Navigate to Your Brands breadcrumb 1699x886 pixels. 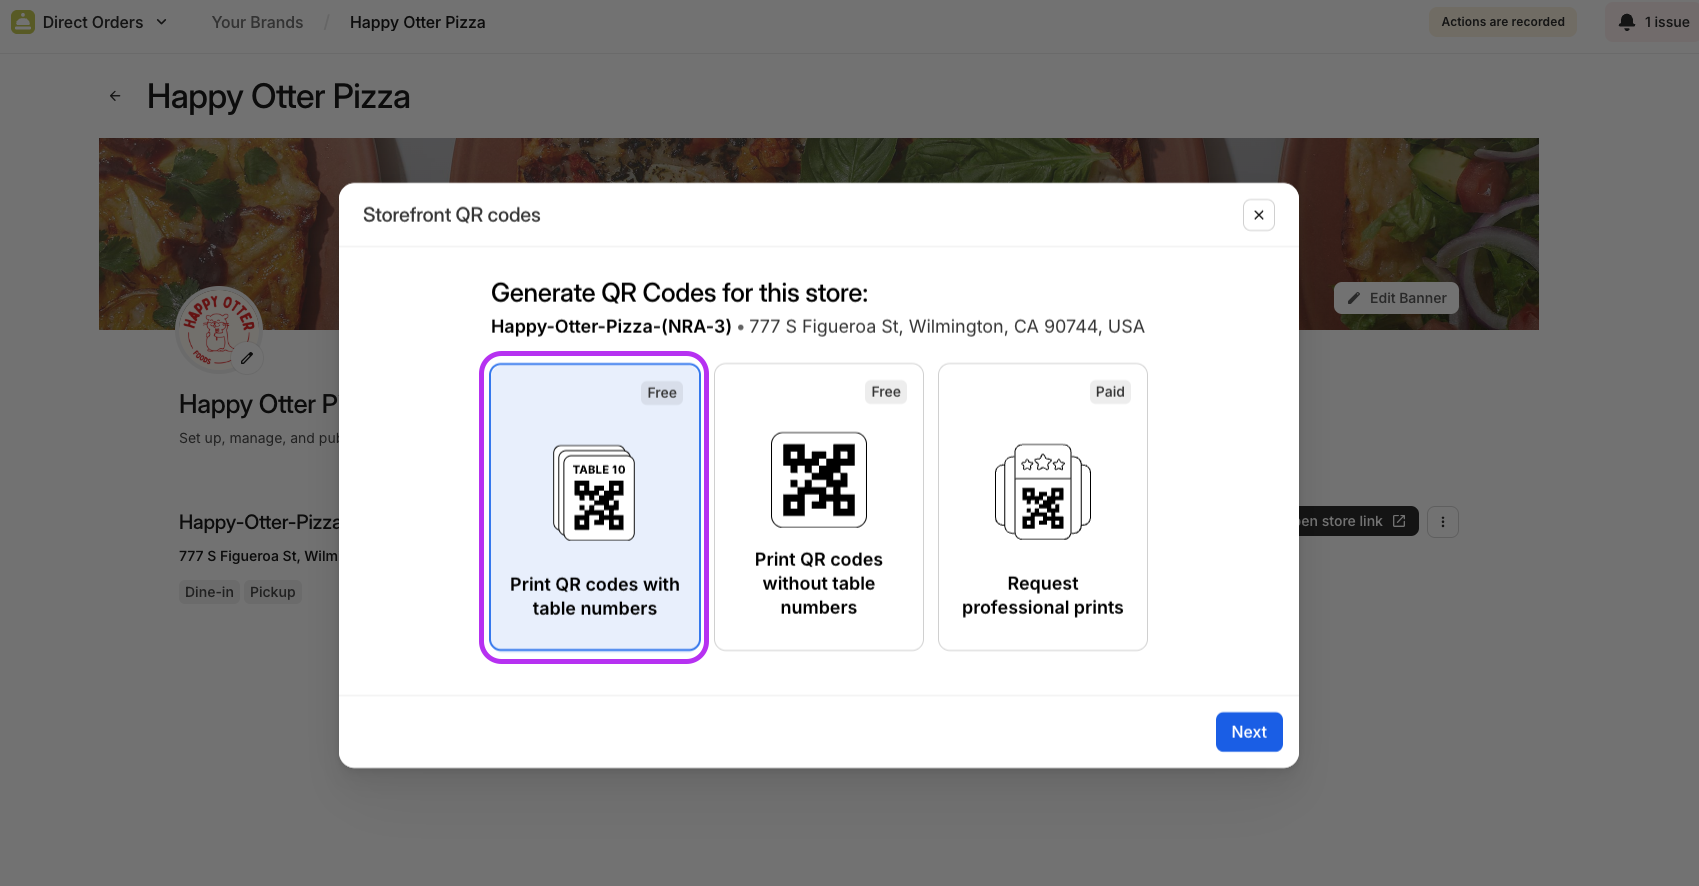click(x=257, y=22)
